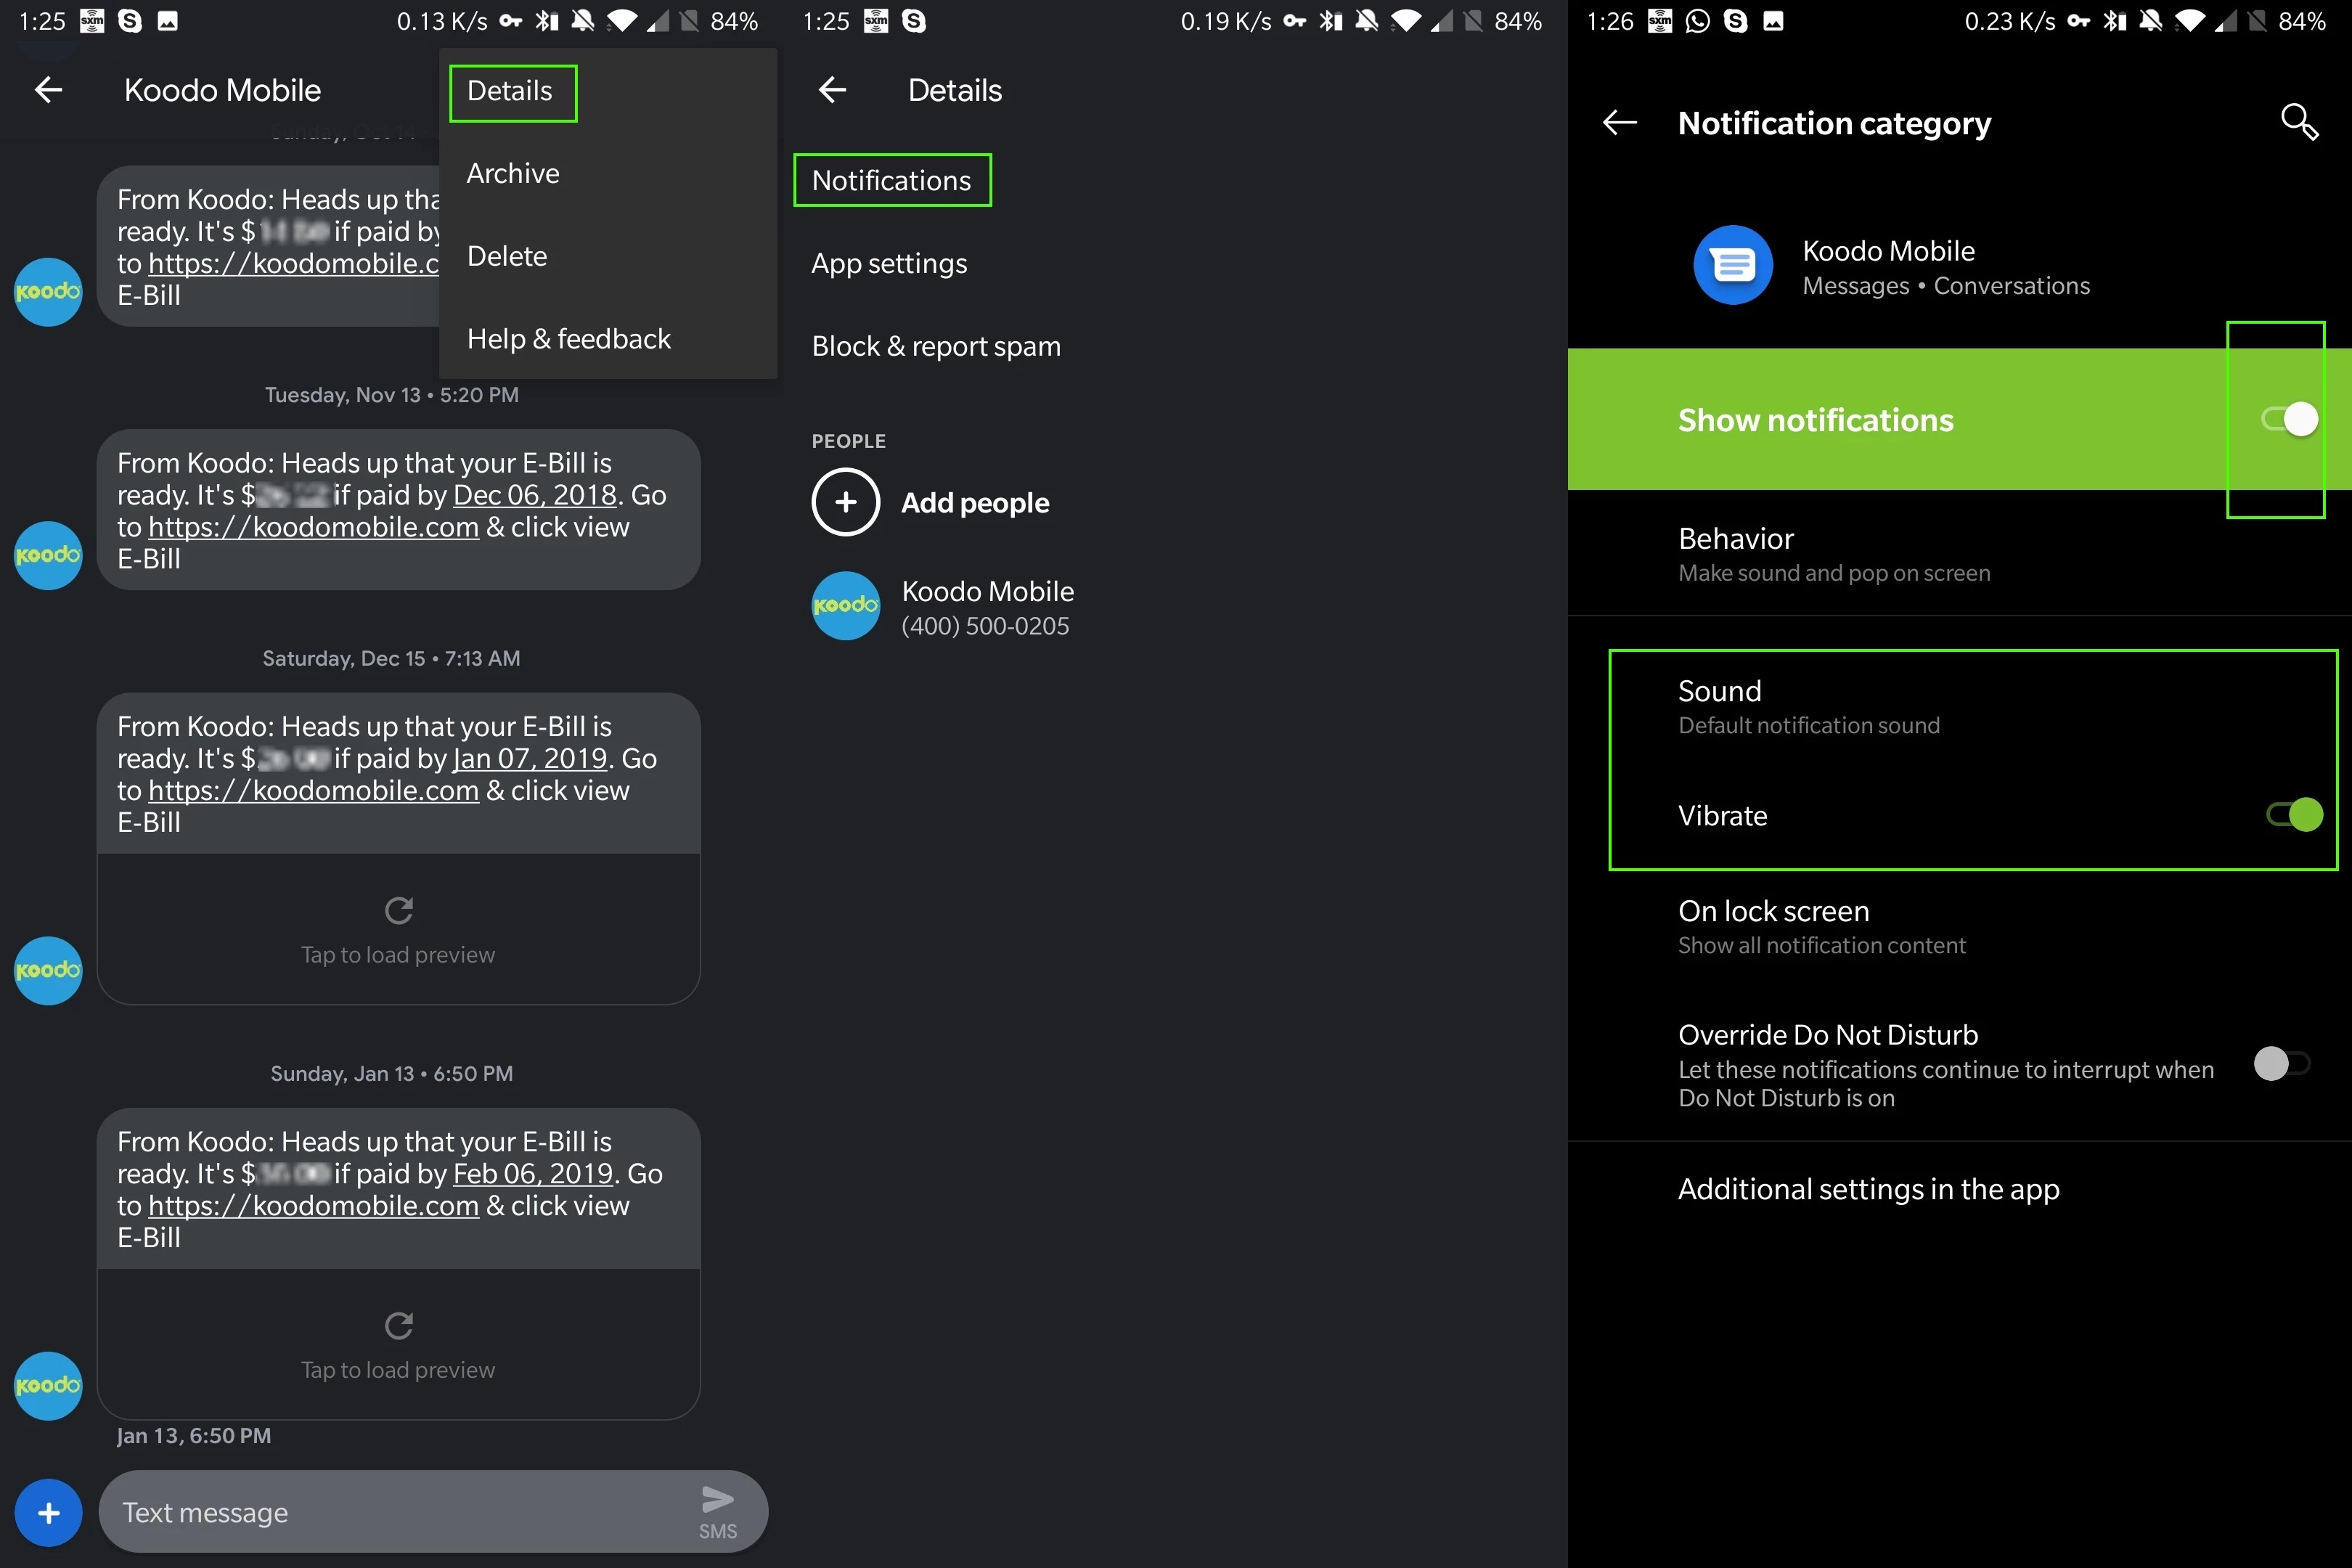Tap back arrow on Notification category
Viewport: 2352px width, 1568px height.
pyautogui.click(x=1619, y=123)
